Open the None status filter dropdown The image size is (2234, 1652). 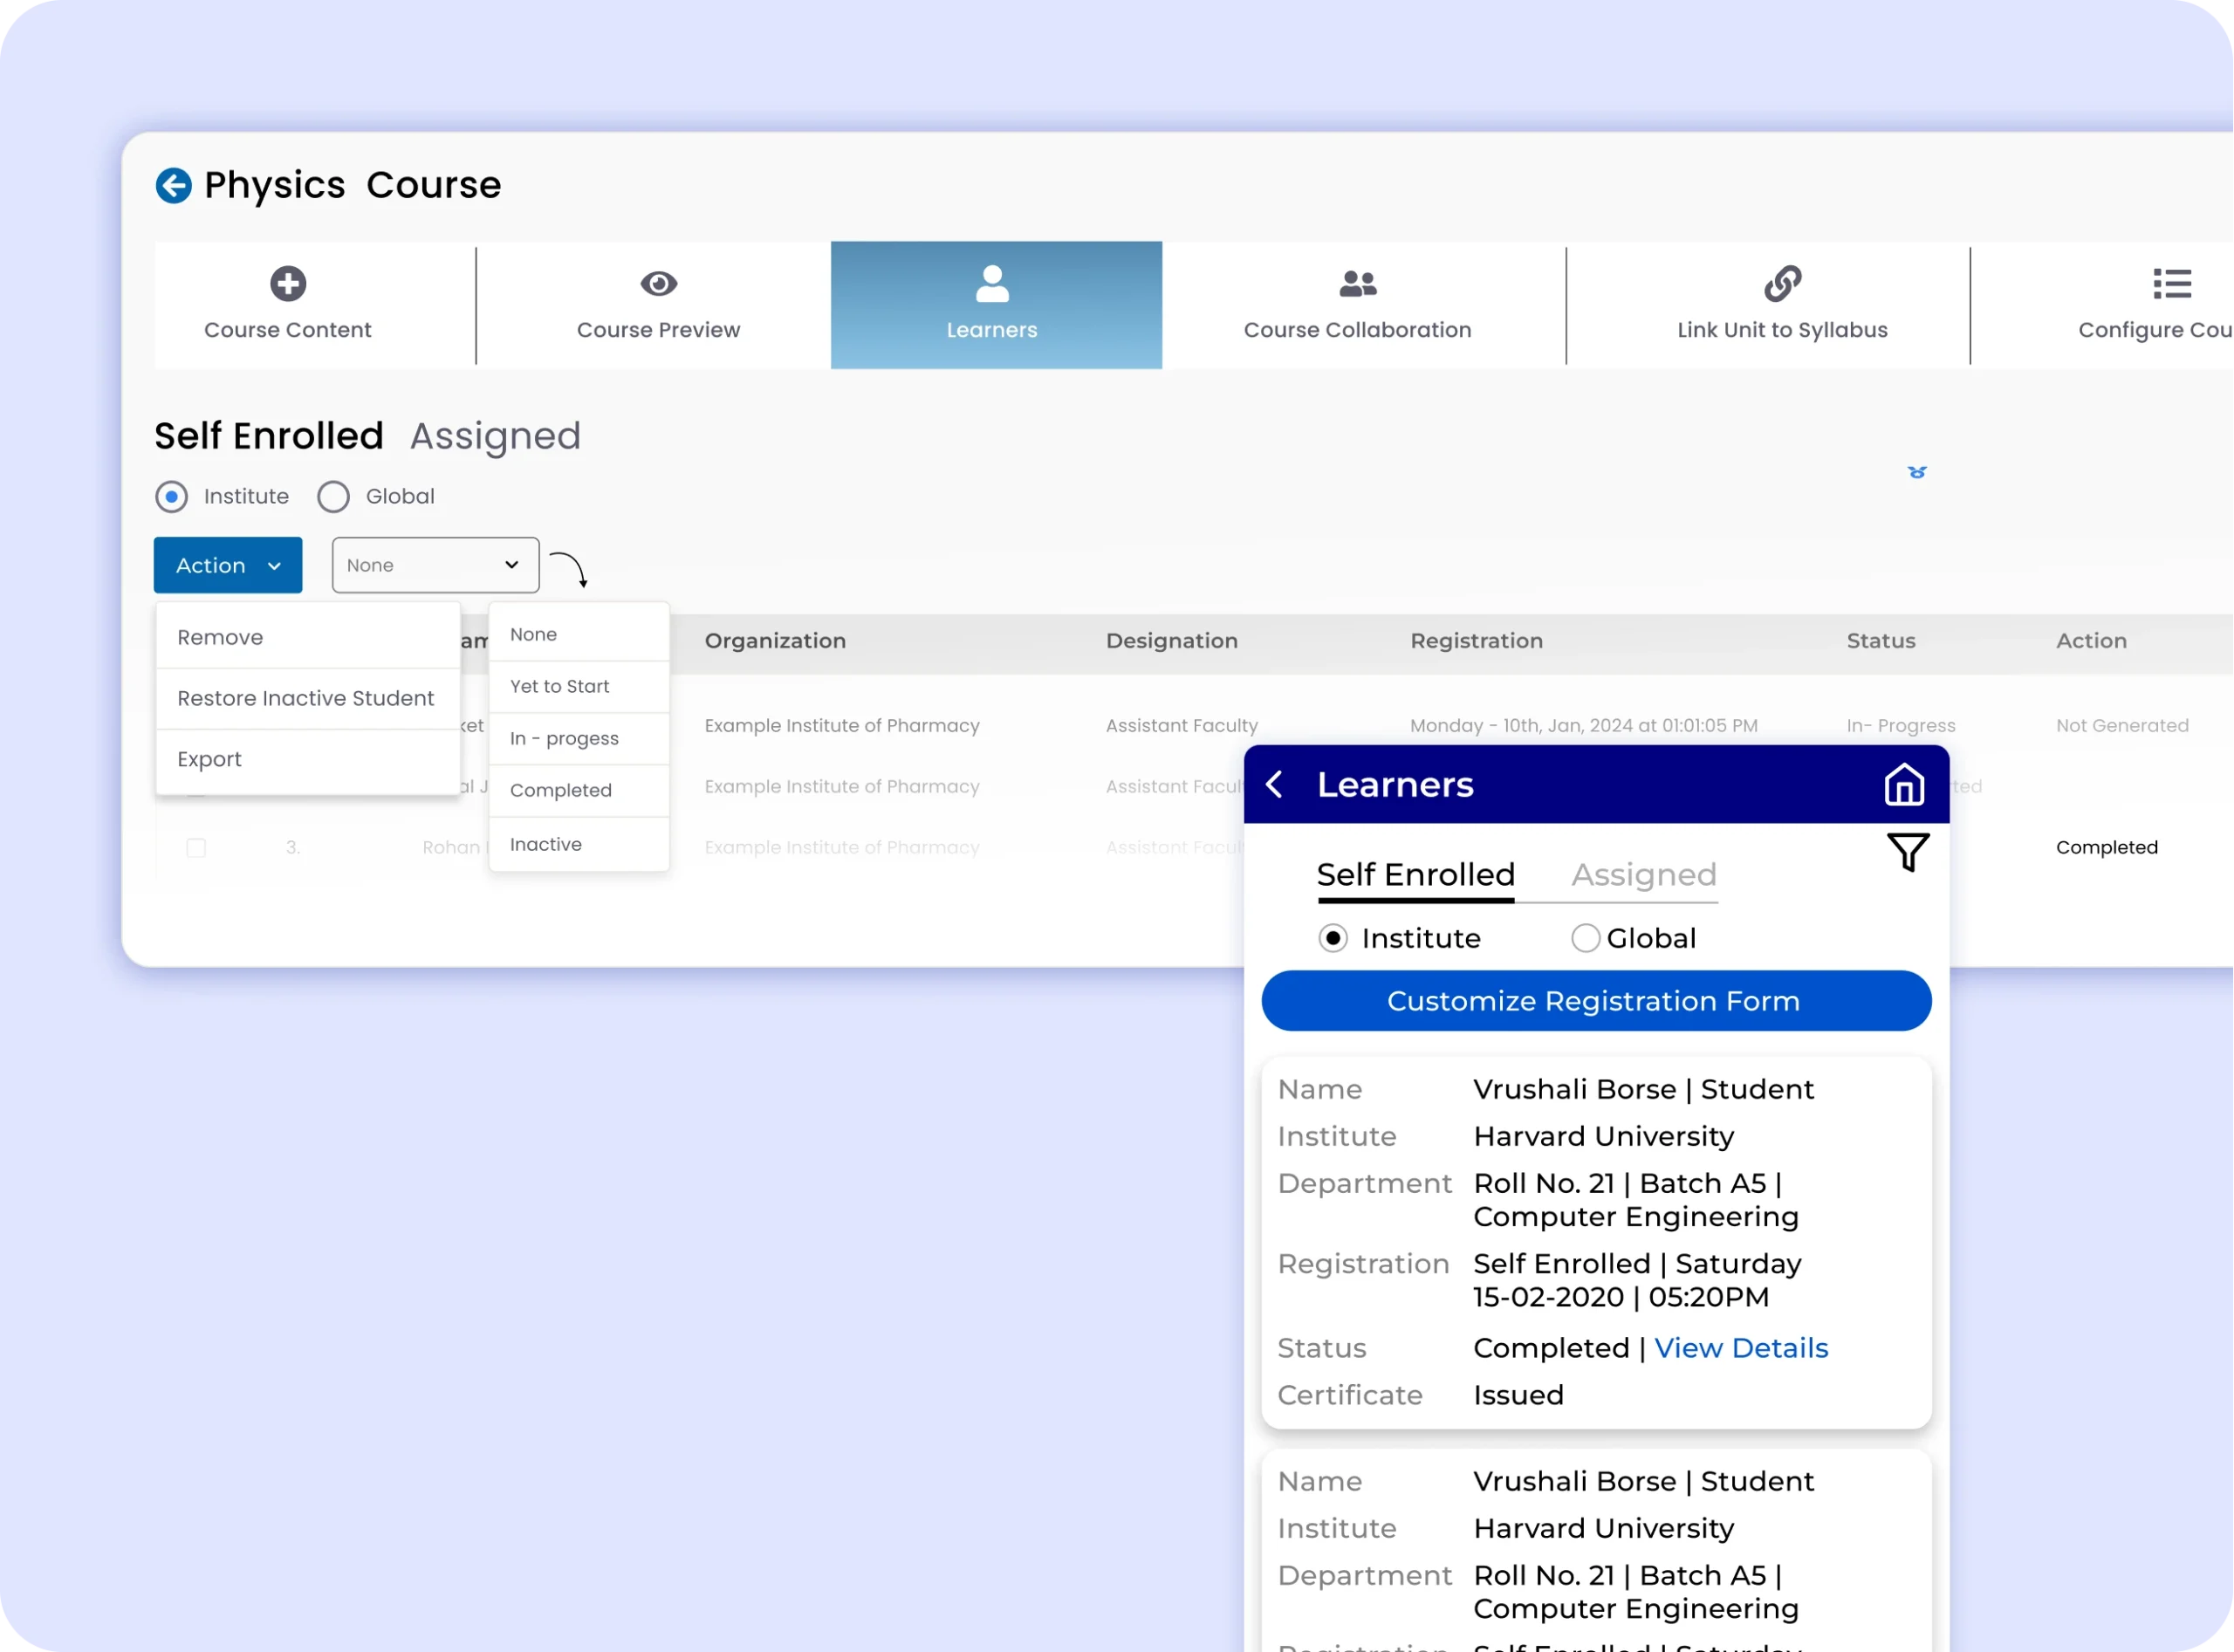pos(435,565)
